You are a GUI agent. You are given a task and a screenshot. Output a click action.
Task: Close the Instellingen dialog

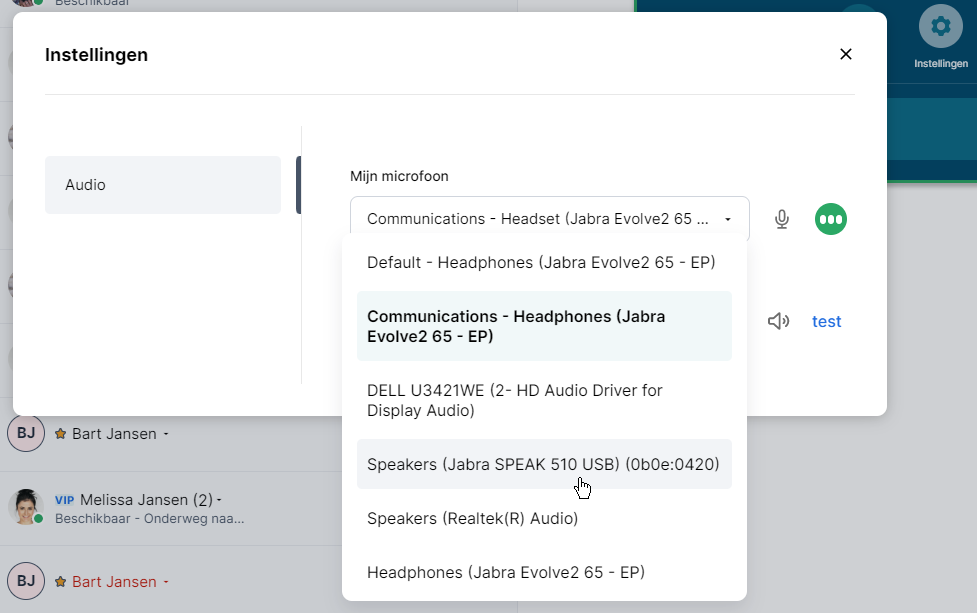click(x=846, y=54)
